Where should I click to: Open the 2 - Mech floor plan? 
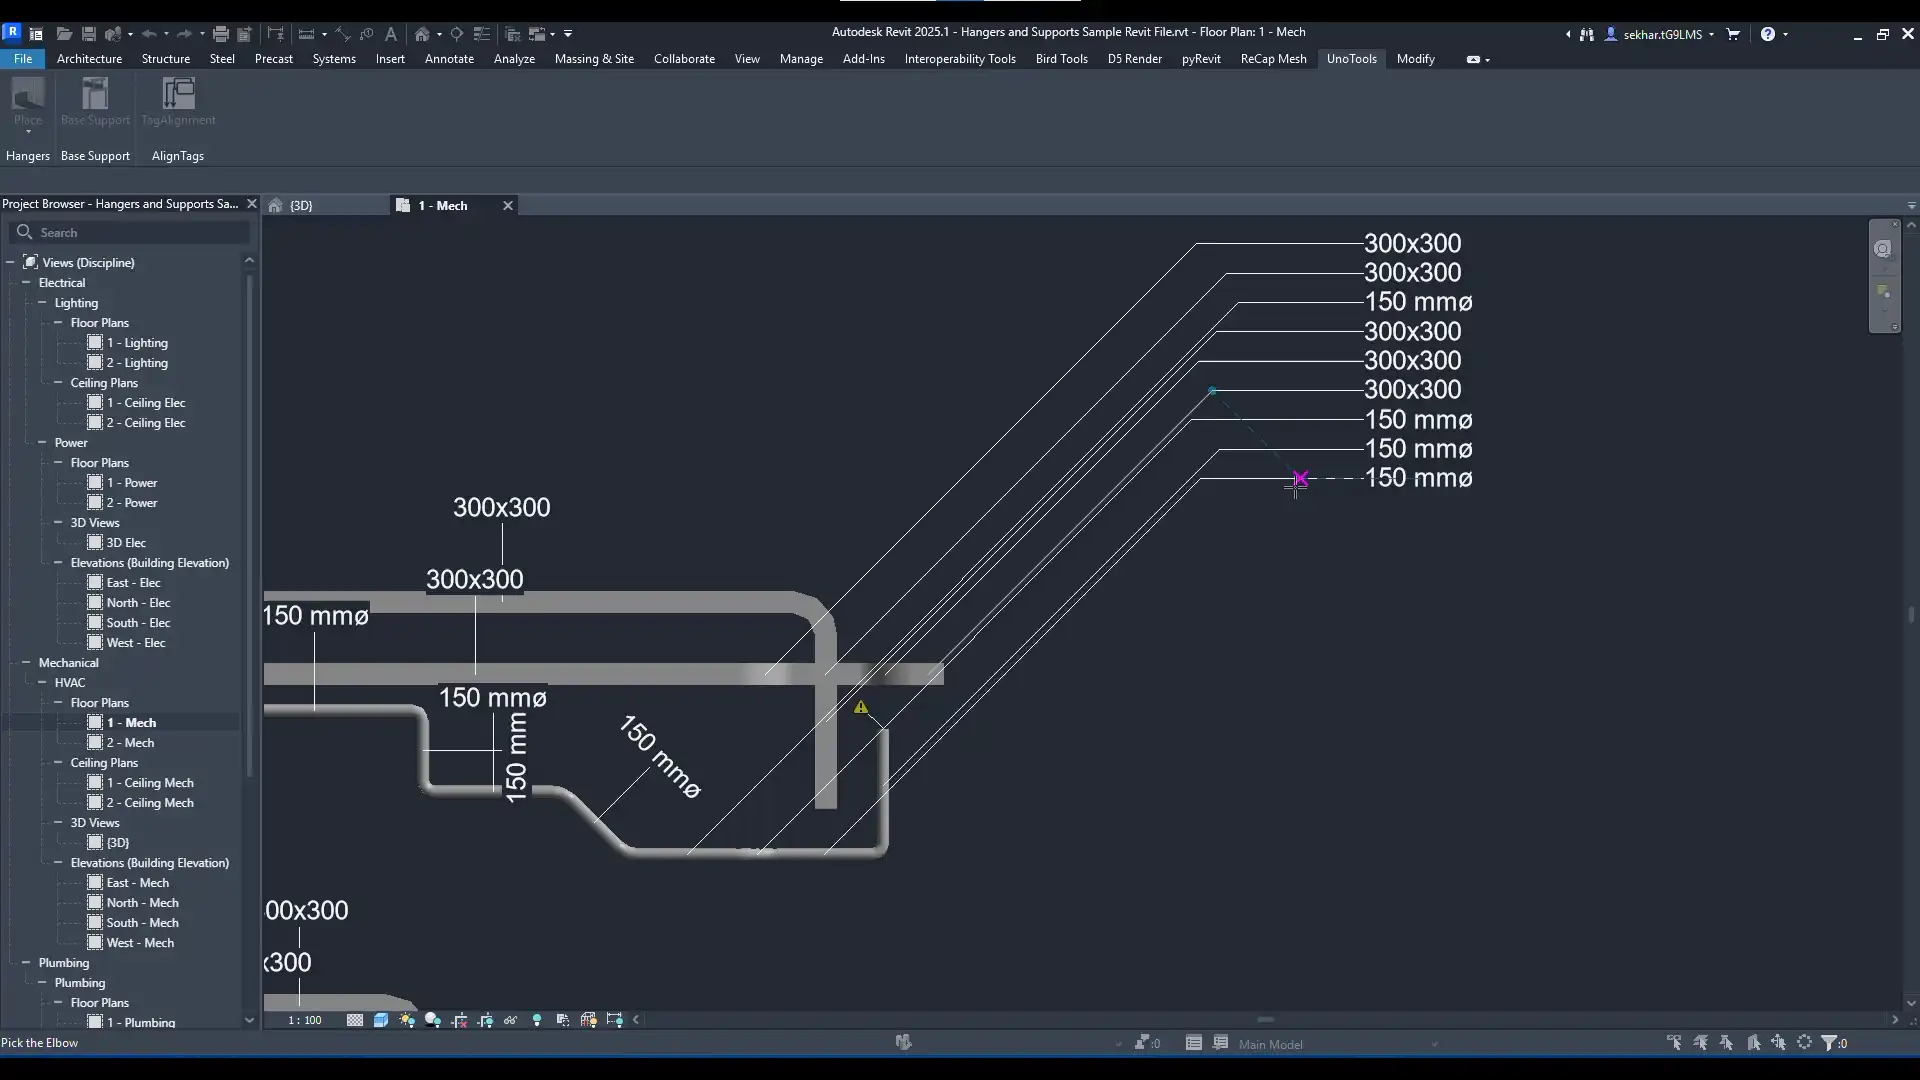[130, 743]
